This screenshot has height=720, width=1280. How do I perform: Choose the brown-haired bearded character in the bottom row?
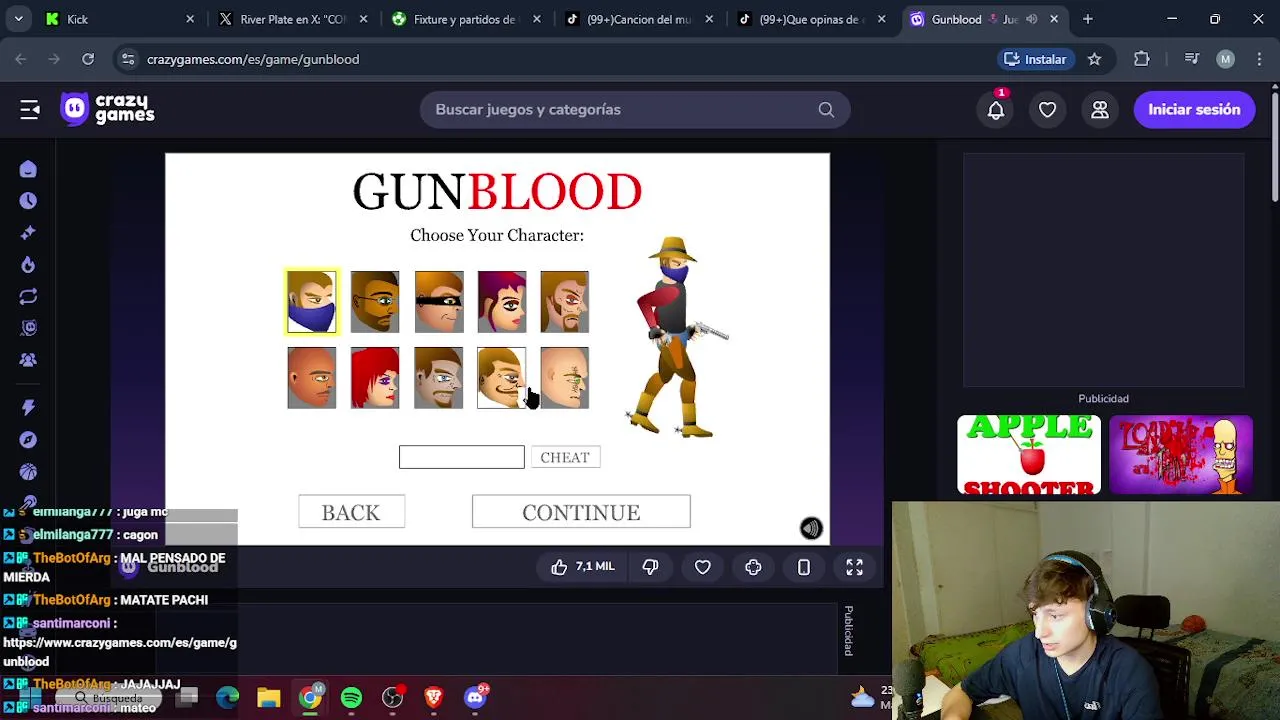(x=439, y=378)
